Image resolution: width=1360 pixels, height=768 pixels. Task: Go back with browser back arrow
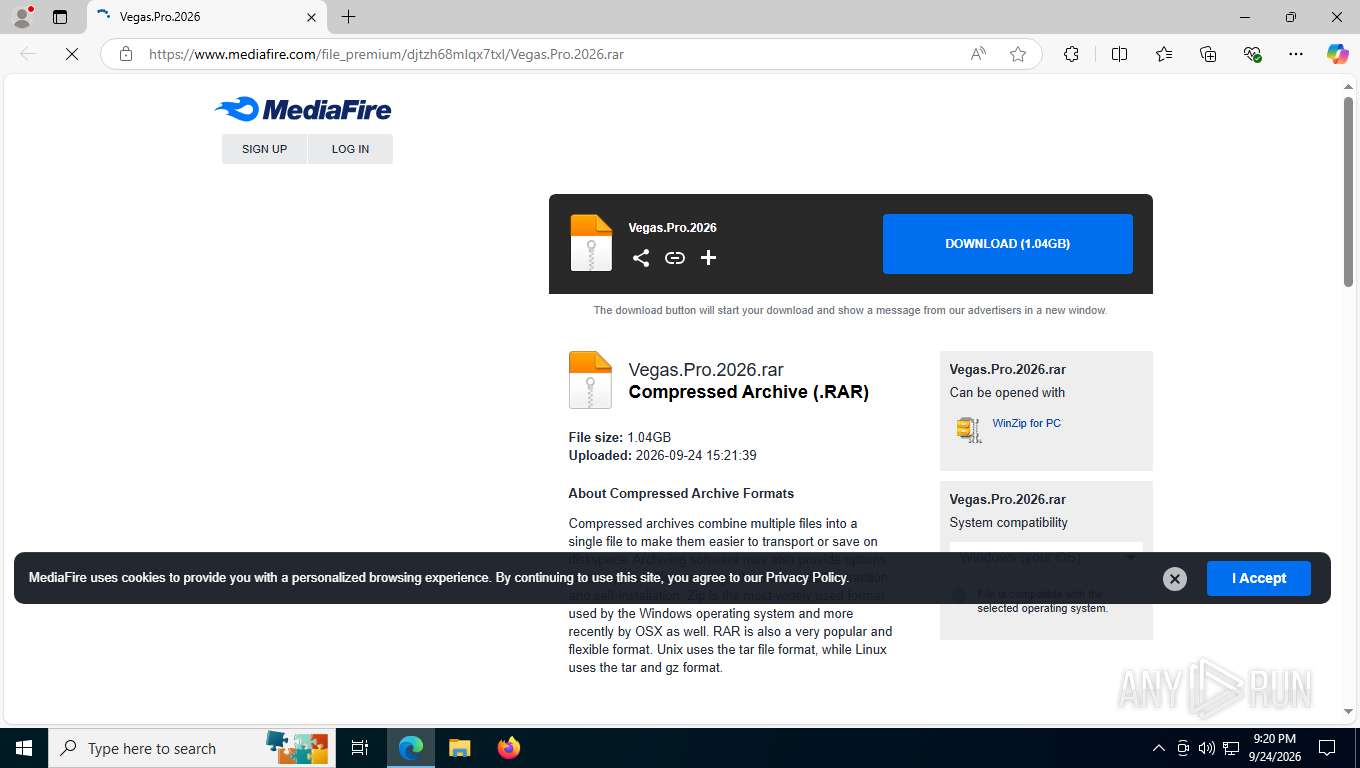pyautogui.click(x=28, y=54)
